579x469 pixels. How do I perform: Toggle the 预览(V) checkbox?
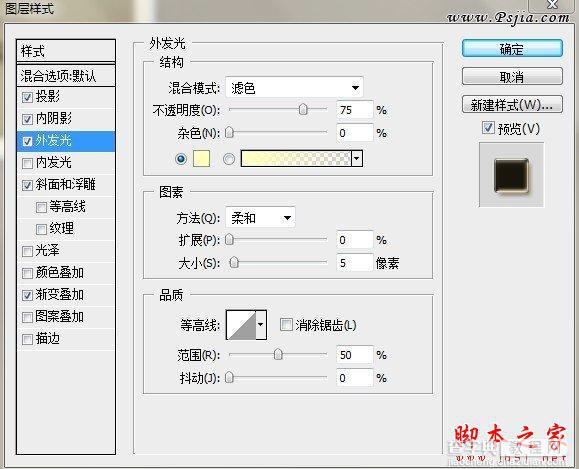(488, 128)
